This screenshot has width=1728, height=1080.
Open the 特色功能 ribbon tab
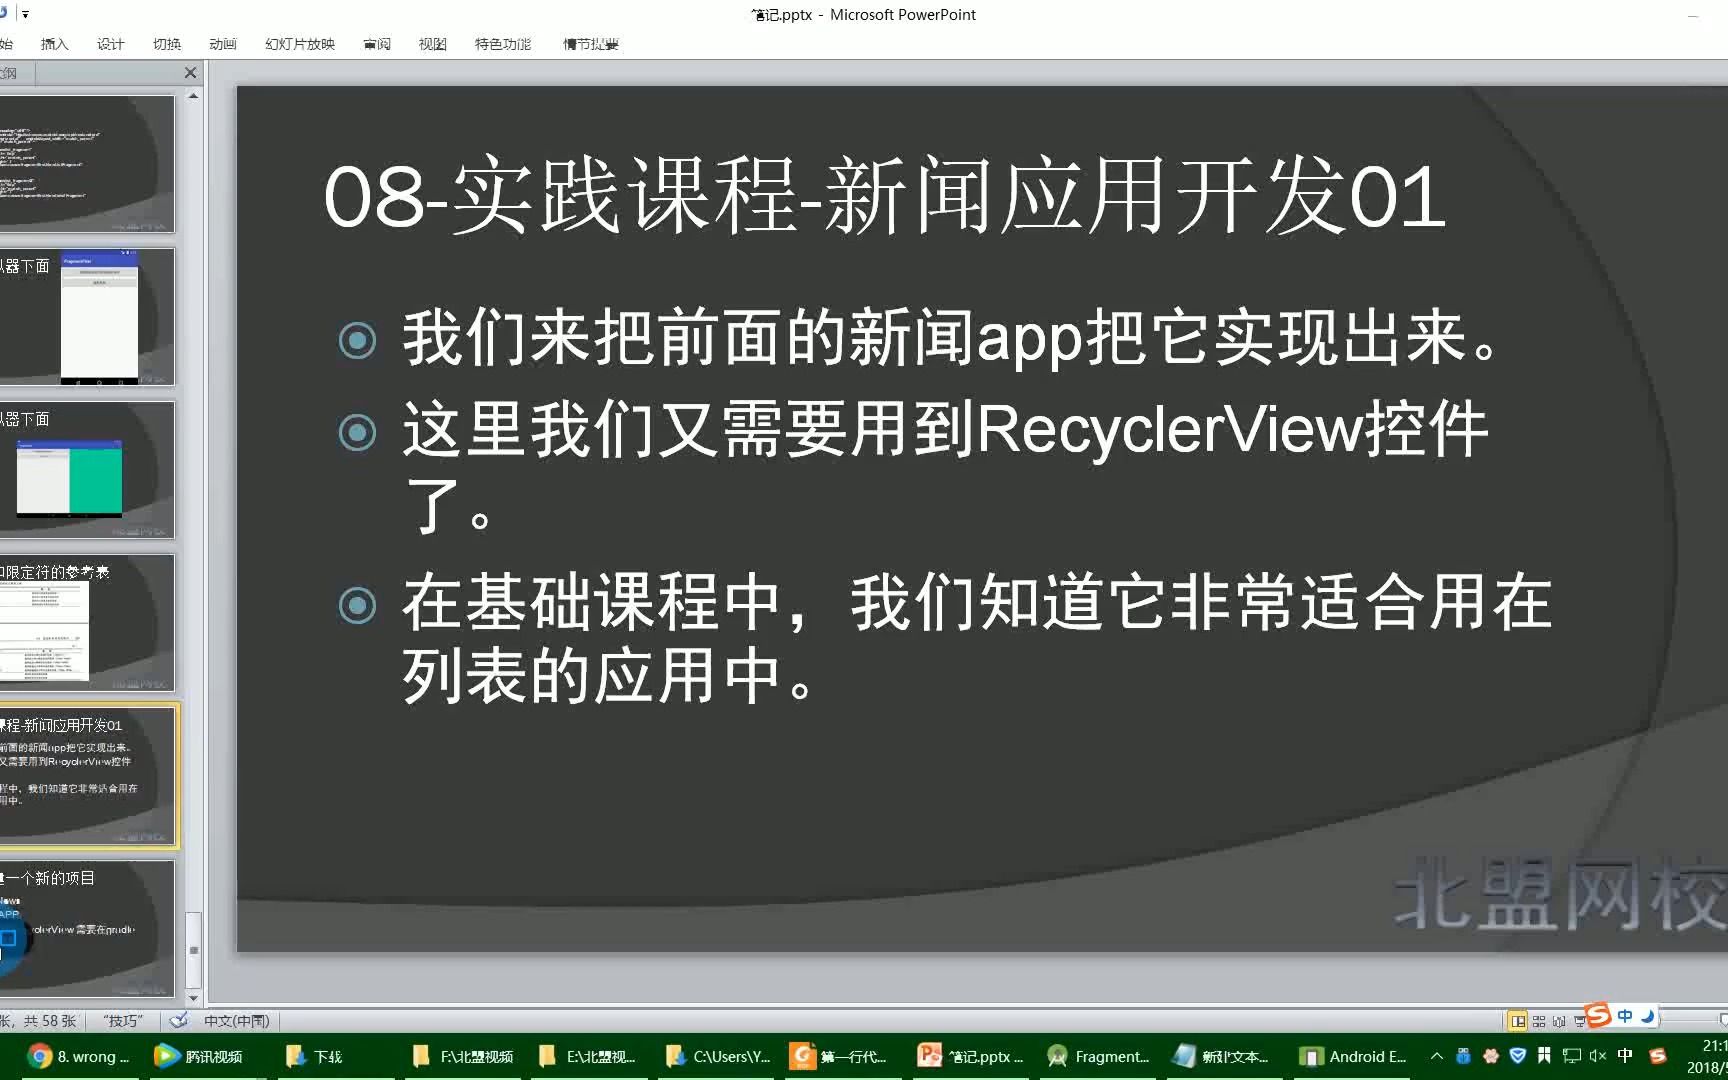click(502, 44)
